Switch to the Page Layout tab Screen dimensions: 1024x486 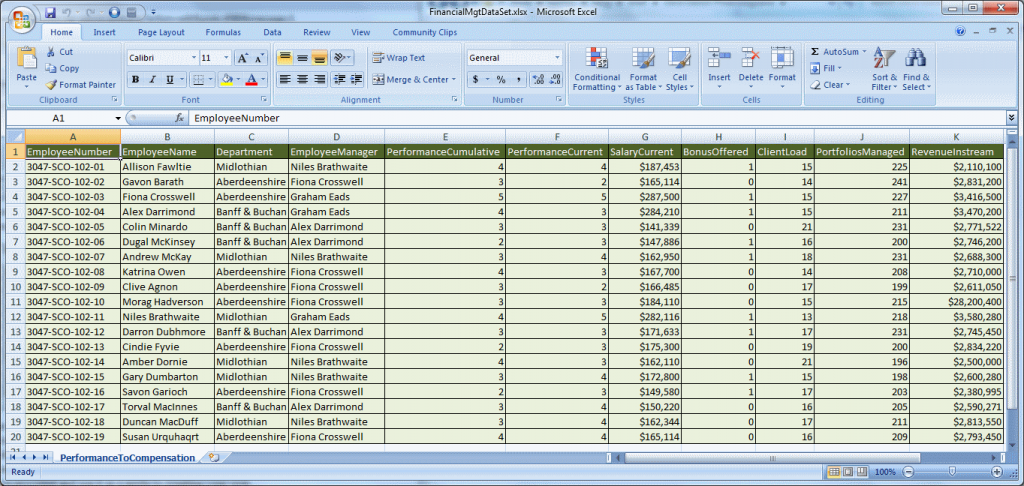click(161, 32)
